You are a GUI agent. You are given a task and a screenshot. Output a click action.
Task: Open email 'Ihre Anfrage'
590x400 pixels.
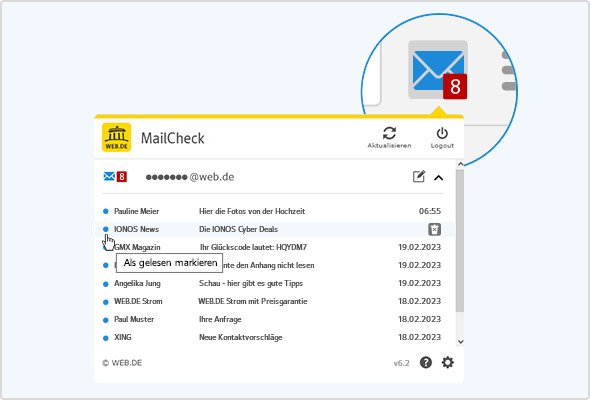tap(220, 319)
